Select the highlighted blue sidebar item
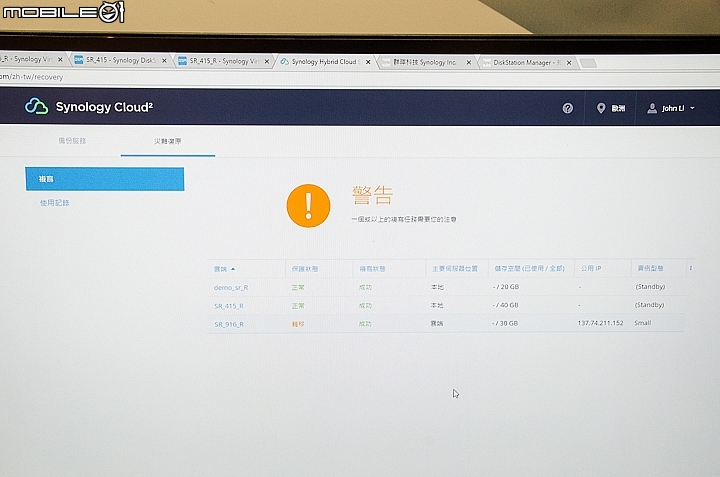 [105, 179]
